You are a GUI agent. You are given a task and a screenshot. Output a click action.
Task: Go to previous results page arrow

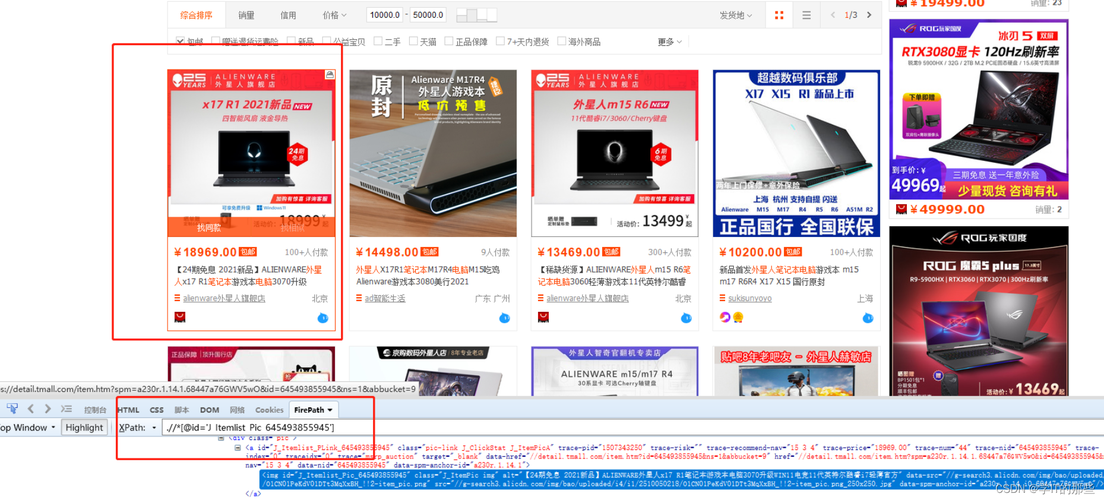pyautogui.click(x=834, y=15)
